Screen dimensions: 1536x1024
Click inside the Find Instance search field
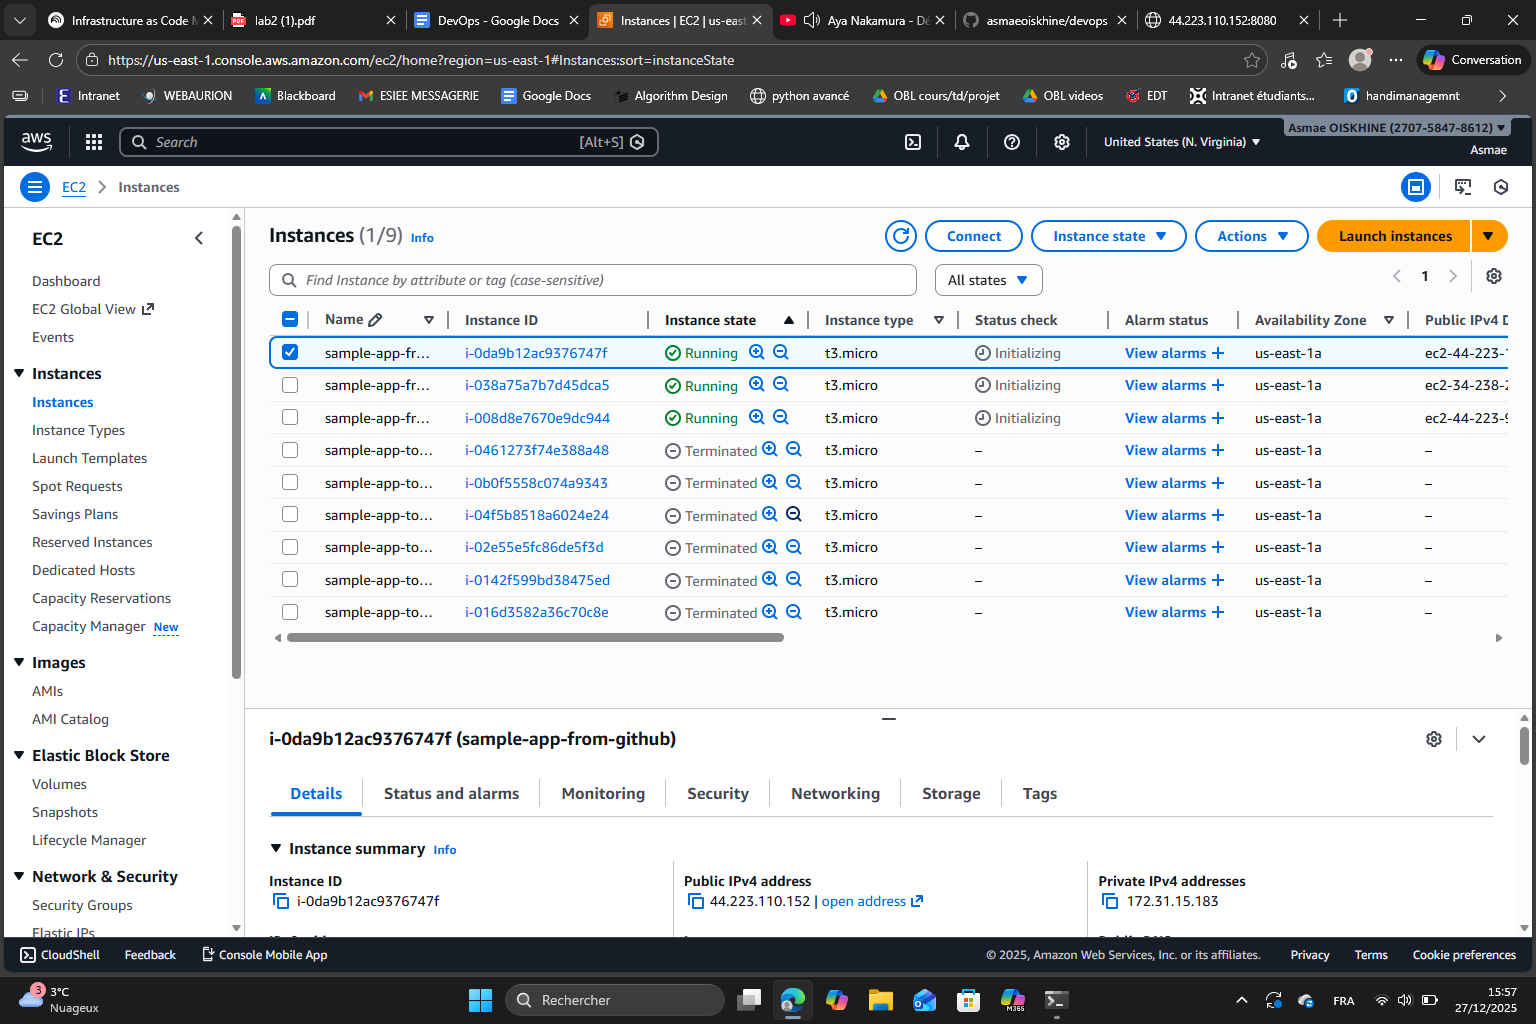pos(592,280)
